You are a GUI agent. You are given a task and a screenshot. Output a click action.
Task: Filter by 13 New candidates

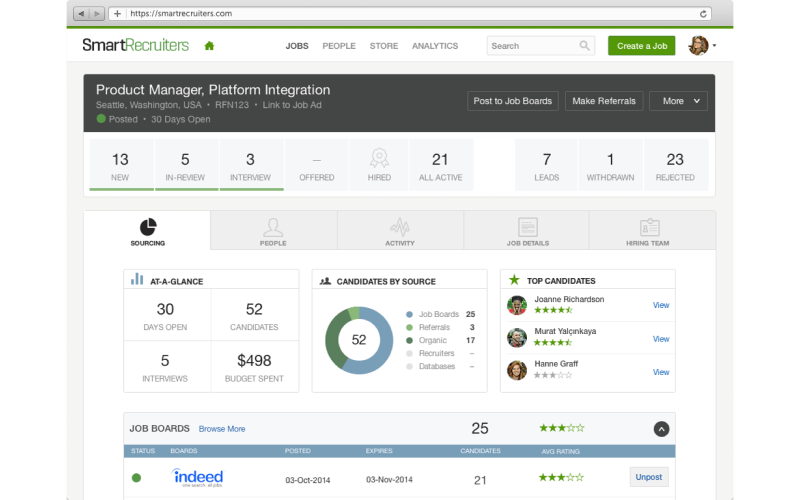[x=120, y=165]
